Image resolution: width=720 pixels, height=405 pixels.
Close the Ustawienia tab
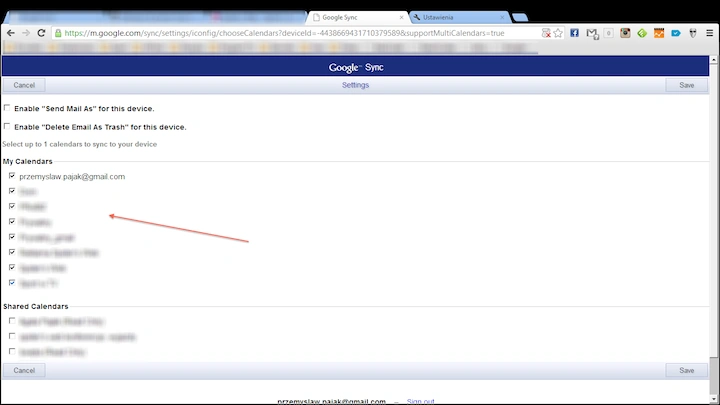tap(502, 17)
